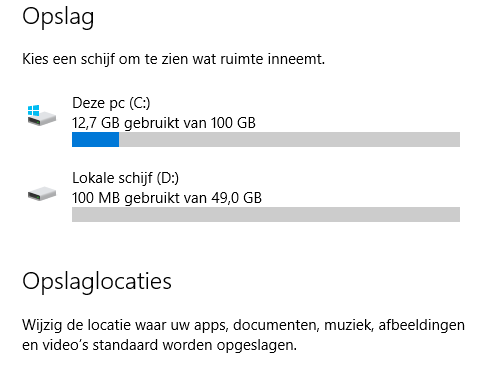The width and height of the screenshot is (481, 370).
Task: Open the Deze pc (C:) drive label
Action: pos(111,103)
